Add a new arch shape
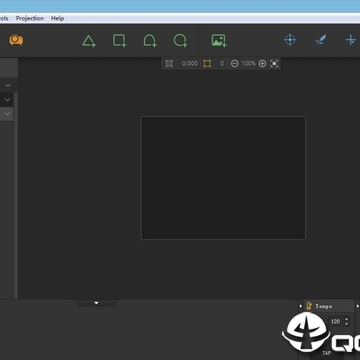Screen dimensions: 360x360 click(150, 41)
